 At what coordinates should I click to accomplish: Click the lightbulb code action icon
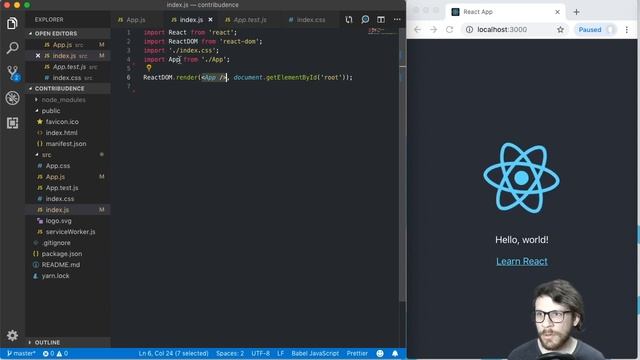[149, 68]
